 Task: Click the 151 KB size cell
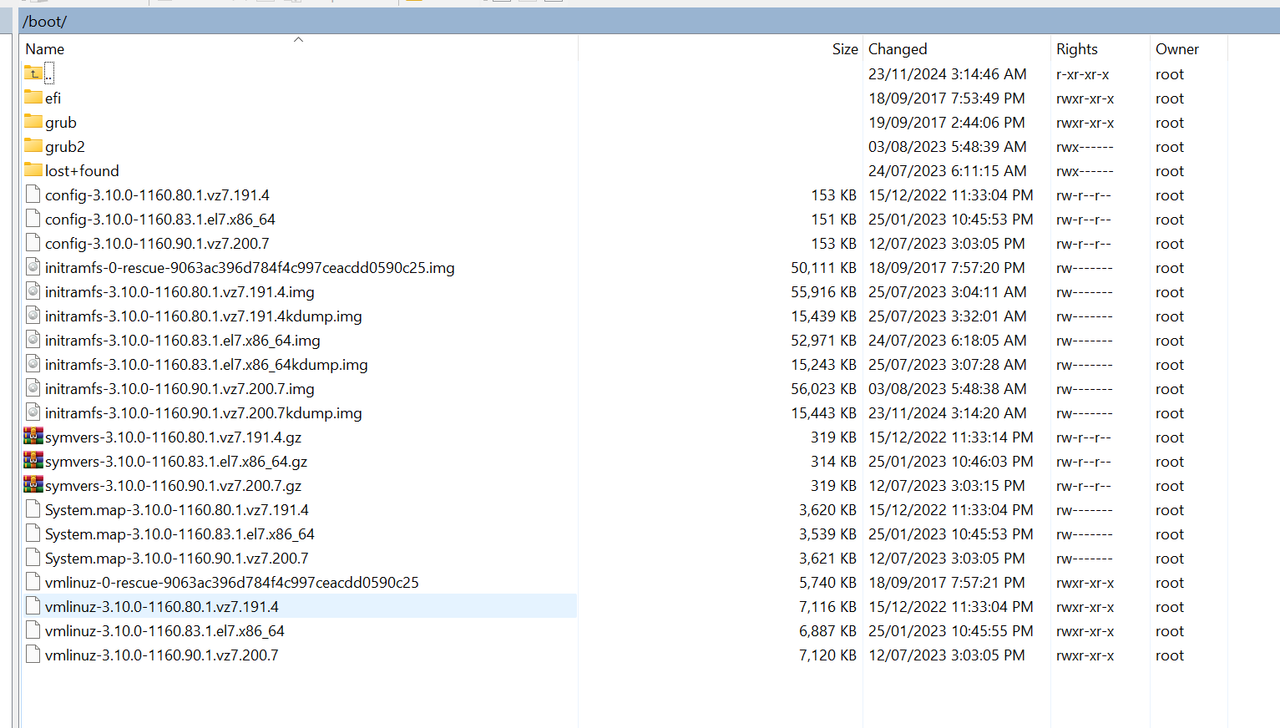click(x=833, y=219)
